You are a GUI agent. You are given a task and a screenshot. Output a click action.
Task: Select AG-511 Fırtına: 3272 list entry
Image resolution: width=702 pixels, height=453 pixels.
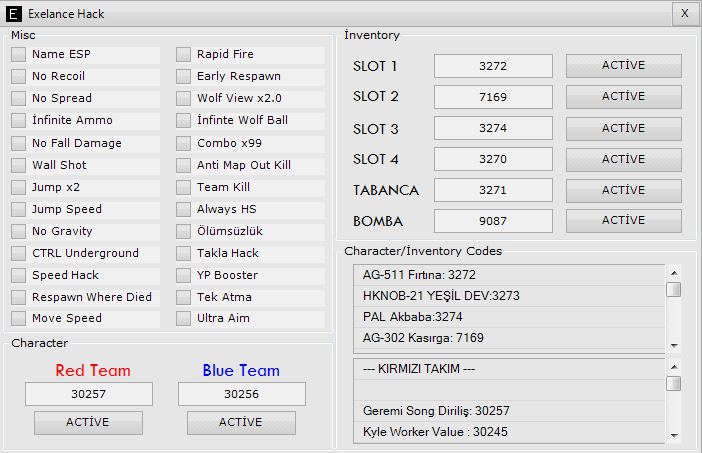(509, 275)
